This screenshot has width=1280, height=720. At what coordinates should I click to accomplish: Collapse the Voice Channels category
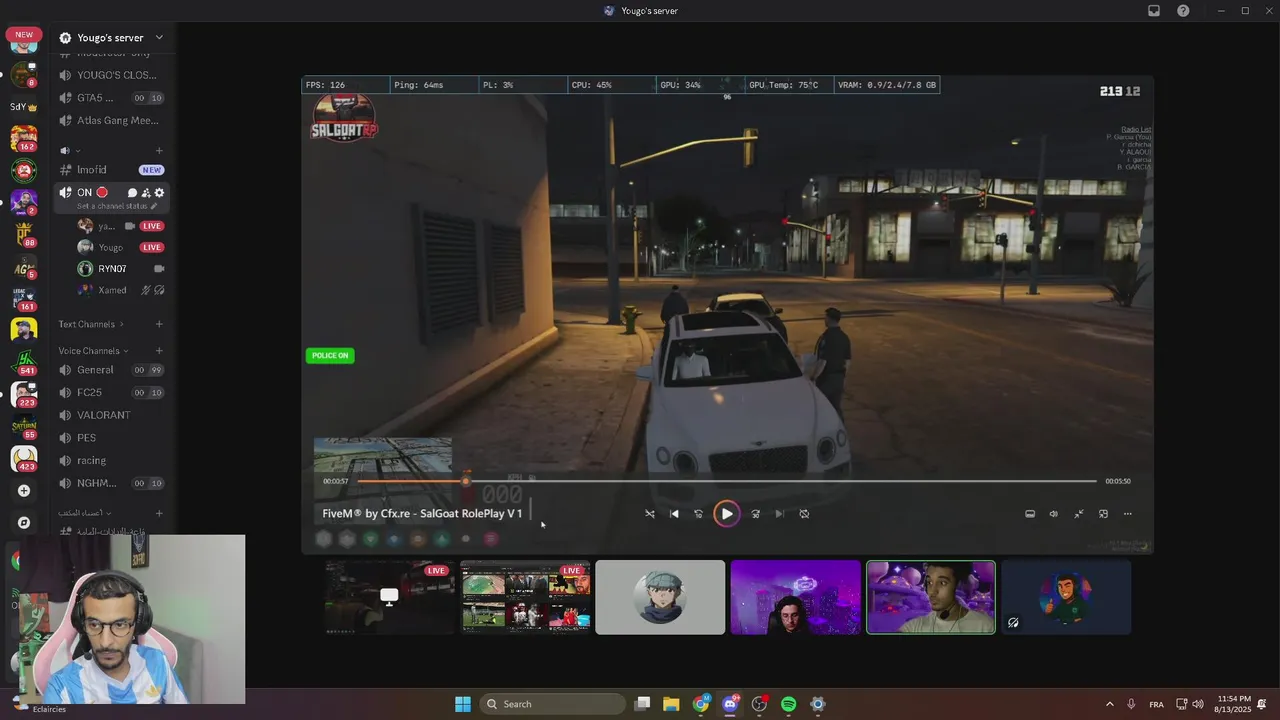[x=93, y=351]
